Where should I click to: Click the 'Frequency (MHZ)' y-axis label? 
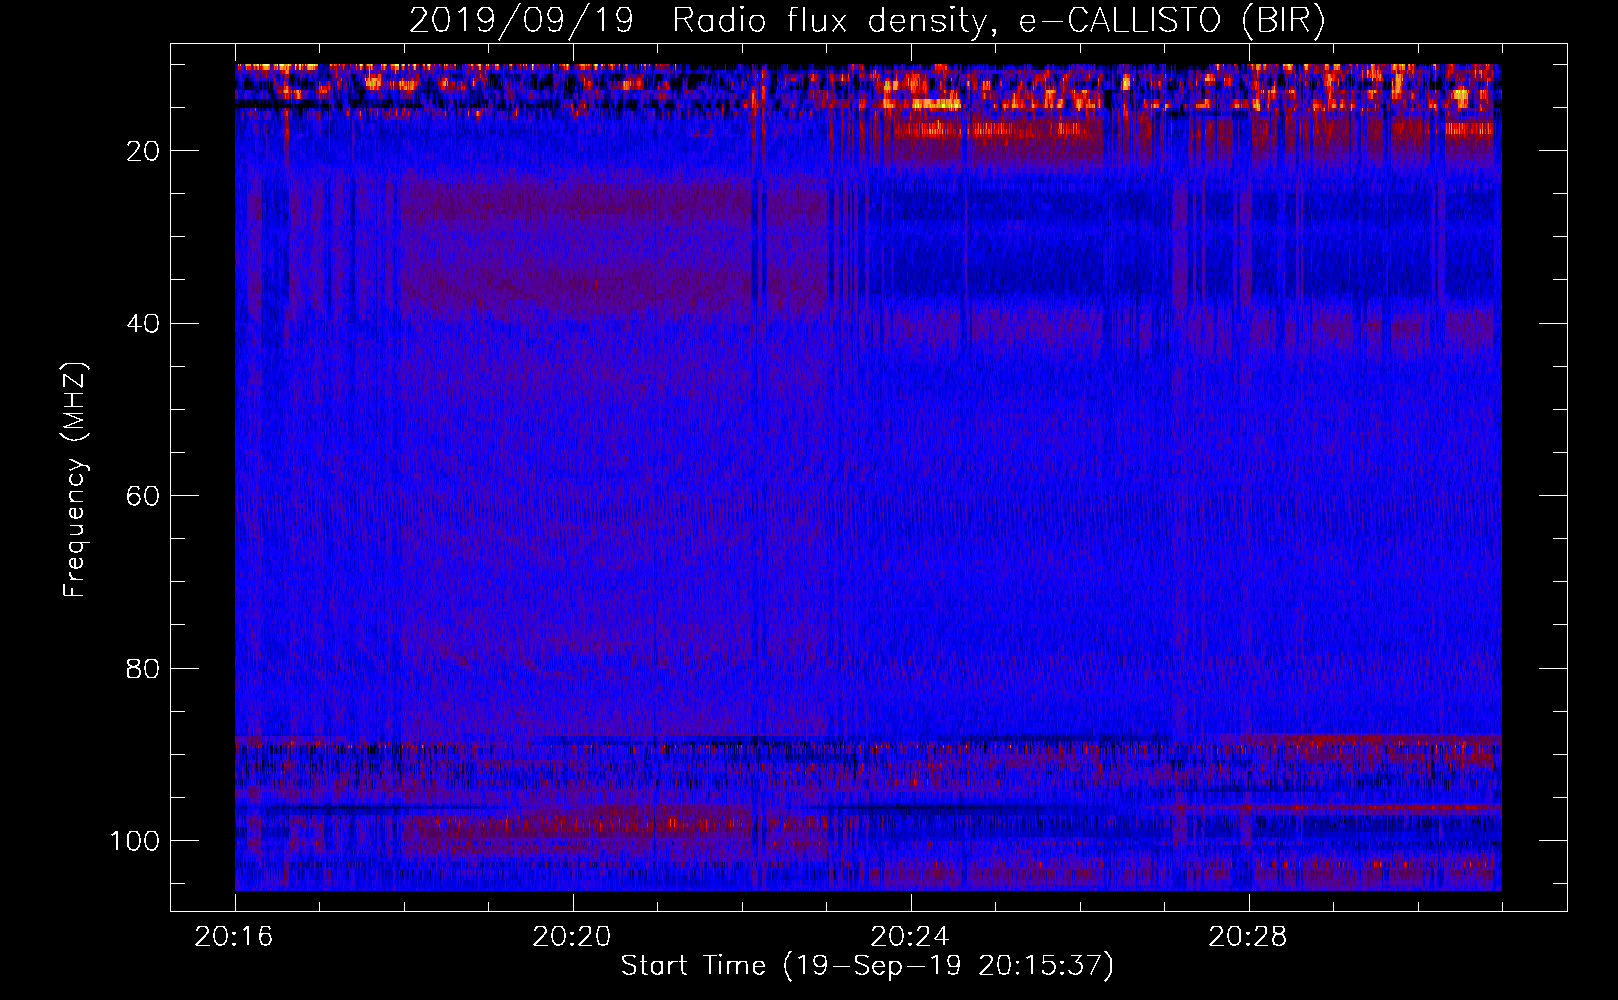point(75,480)
